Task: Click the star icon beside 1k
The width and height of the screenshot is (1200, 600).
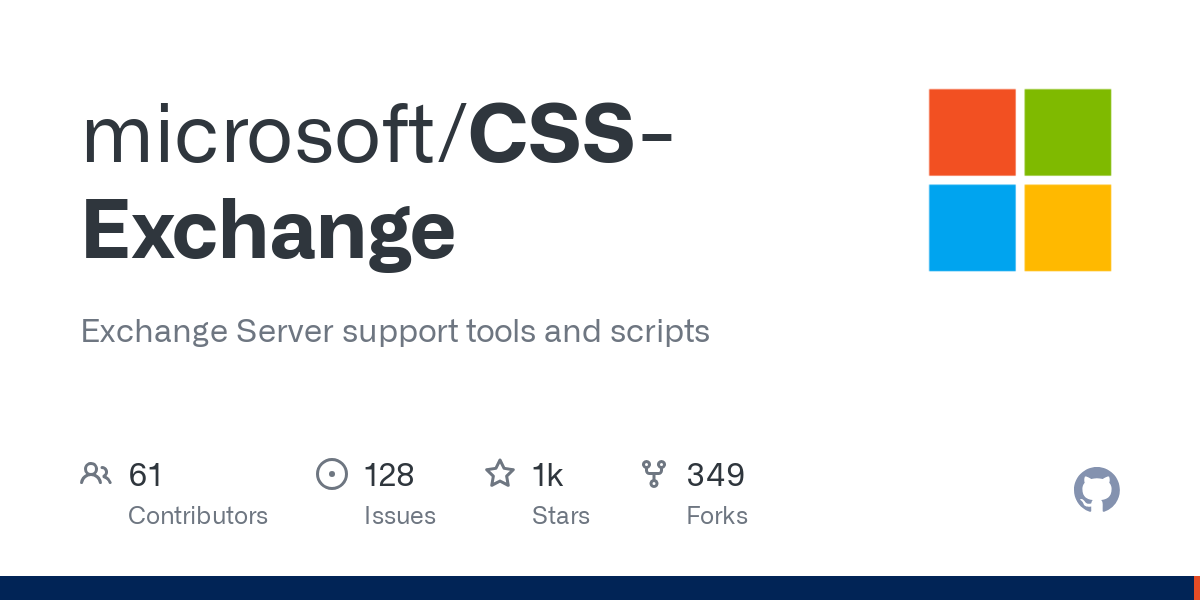Action: point(500,474)
